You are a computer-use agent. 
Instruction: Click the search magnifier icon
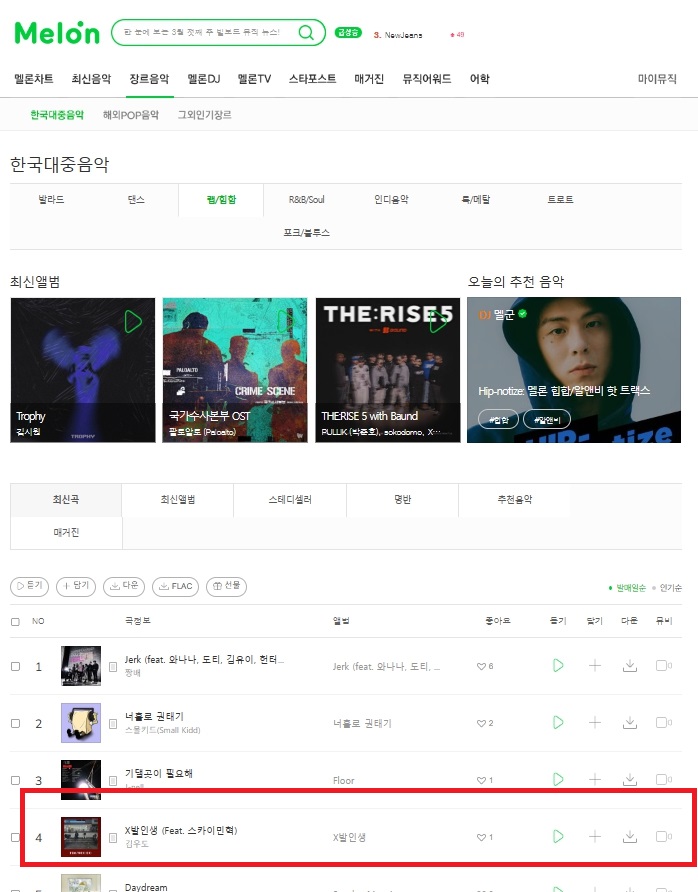coord(306,32)
